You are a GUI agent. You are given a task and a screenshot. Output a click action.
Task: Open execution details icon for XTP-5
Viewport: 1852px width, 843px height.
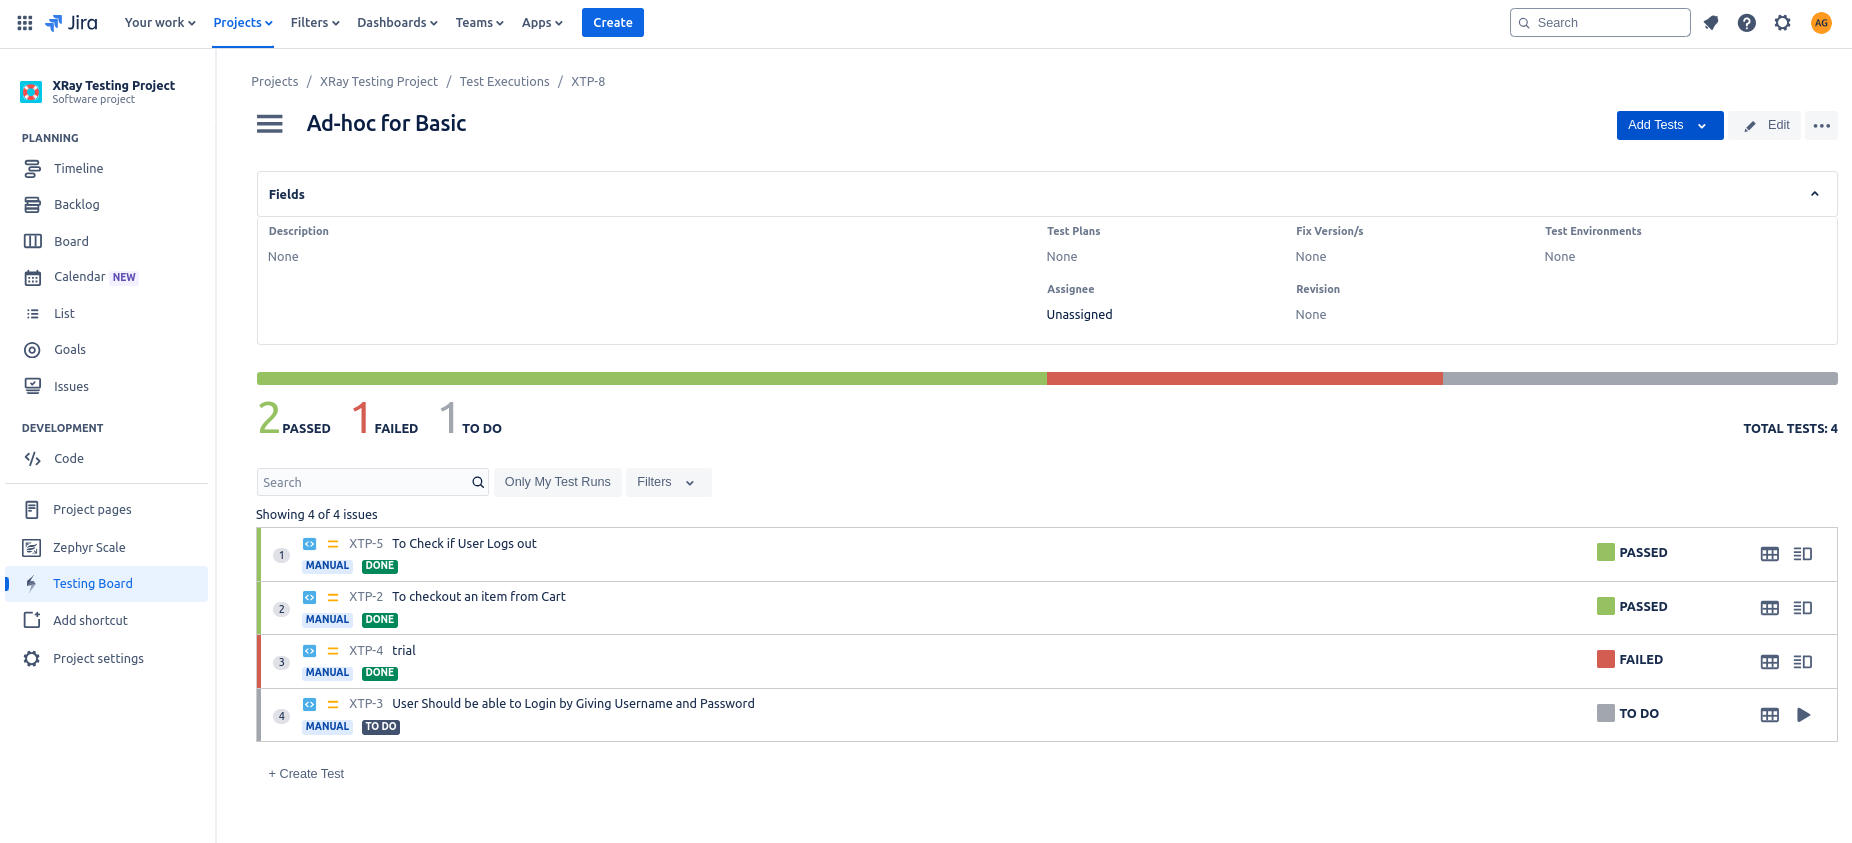(x=1802, y=554)
